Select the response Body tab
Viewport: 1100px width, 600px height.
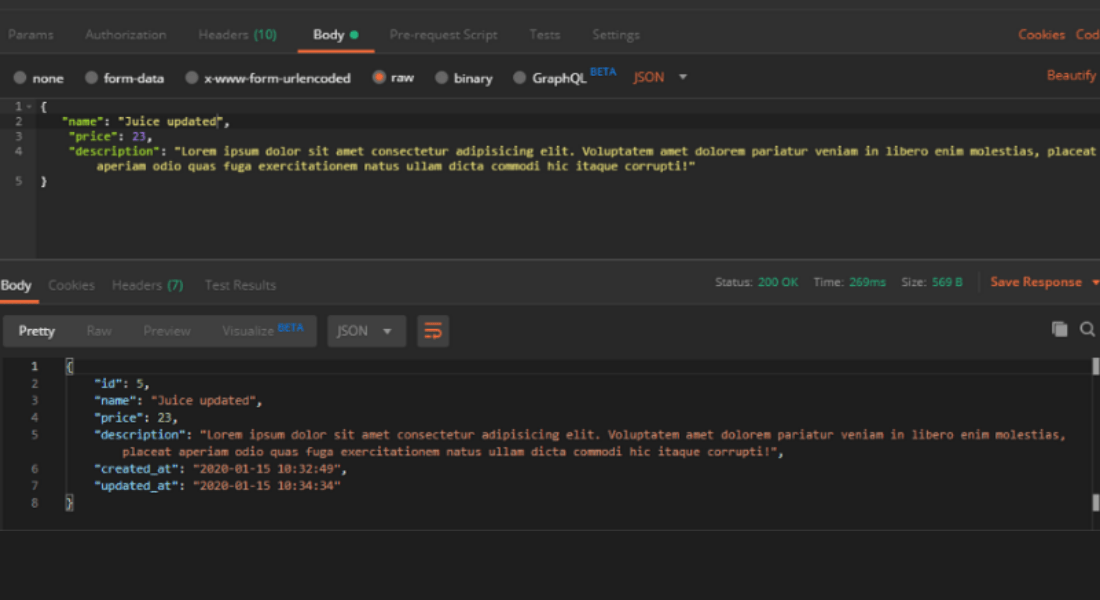point(16,285)
